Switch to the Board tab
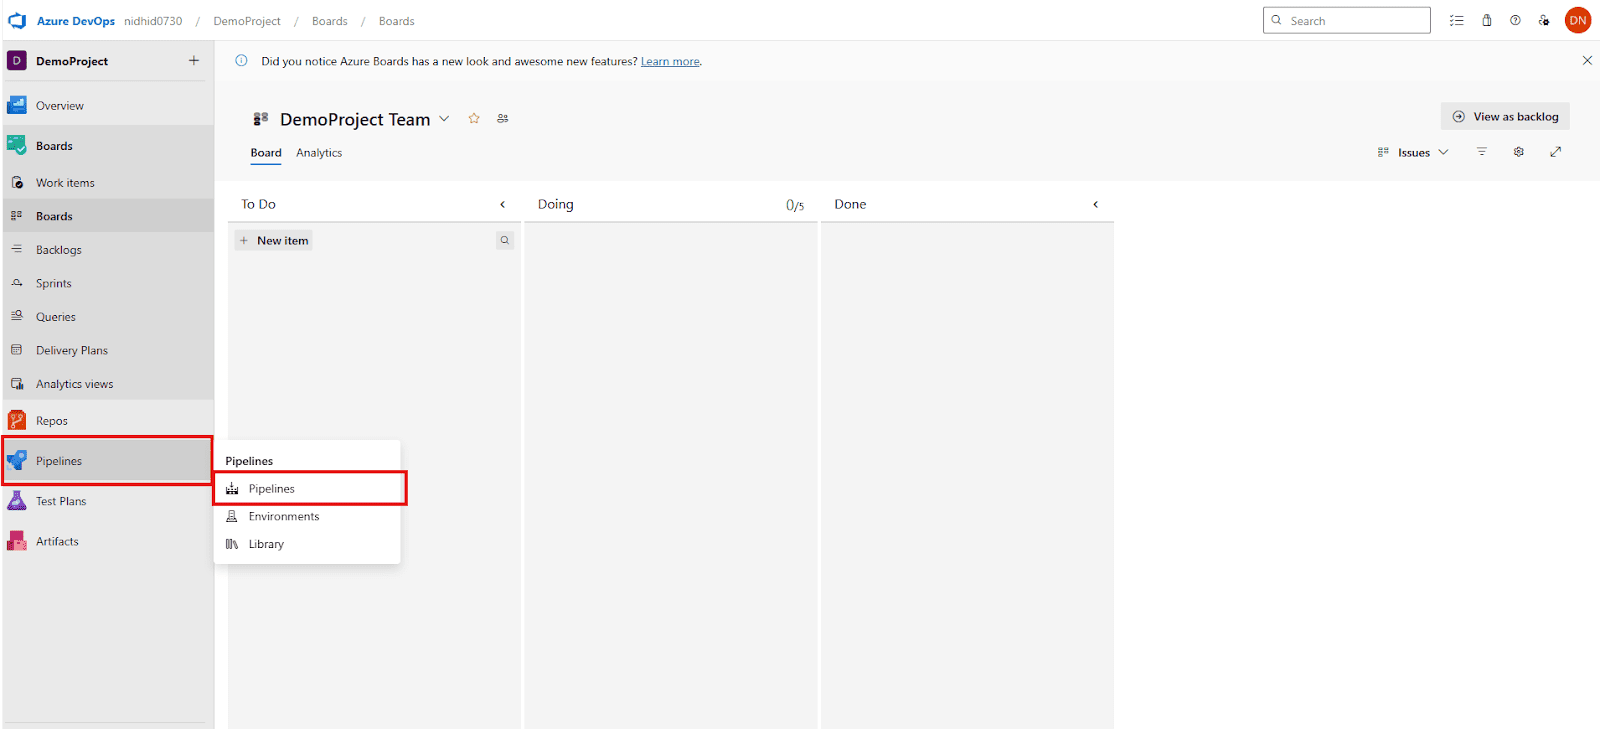Image resolution: width=1600 pixels, height=729 pixels. [266, 153]
